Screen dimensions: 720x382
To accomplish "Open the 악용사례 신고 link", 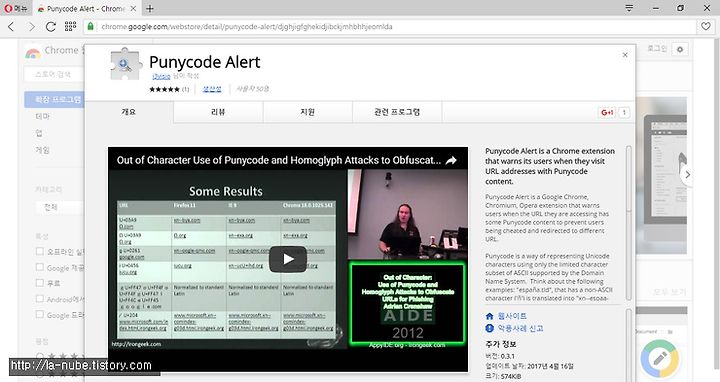I will click(x=520, y=328).
